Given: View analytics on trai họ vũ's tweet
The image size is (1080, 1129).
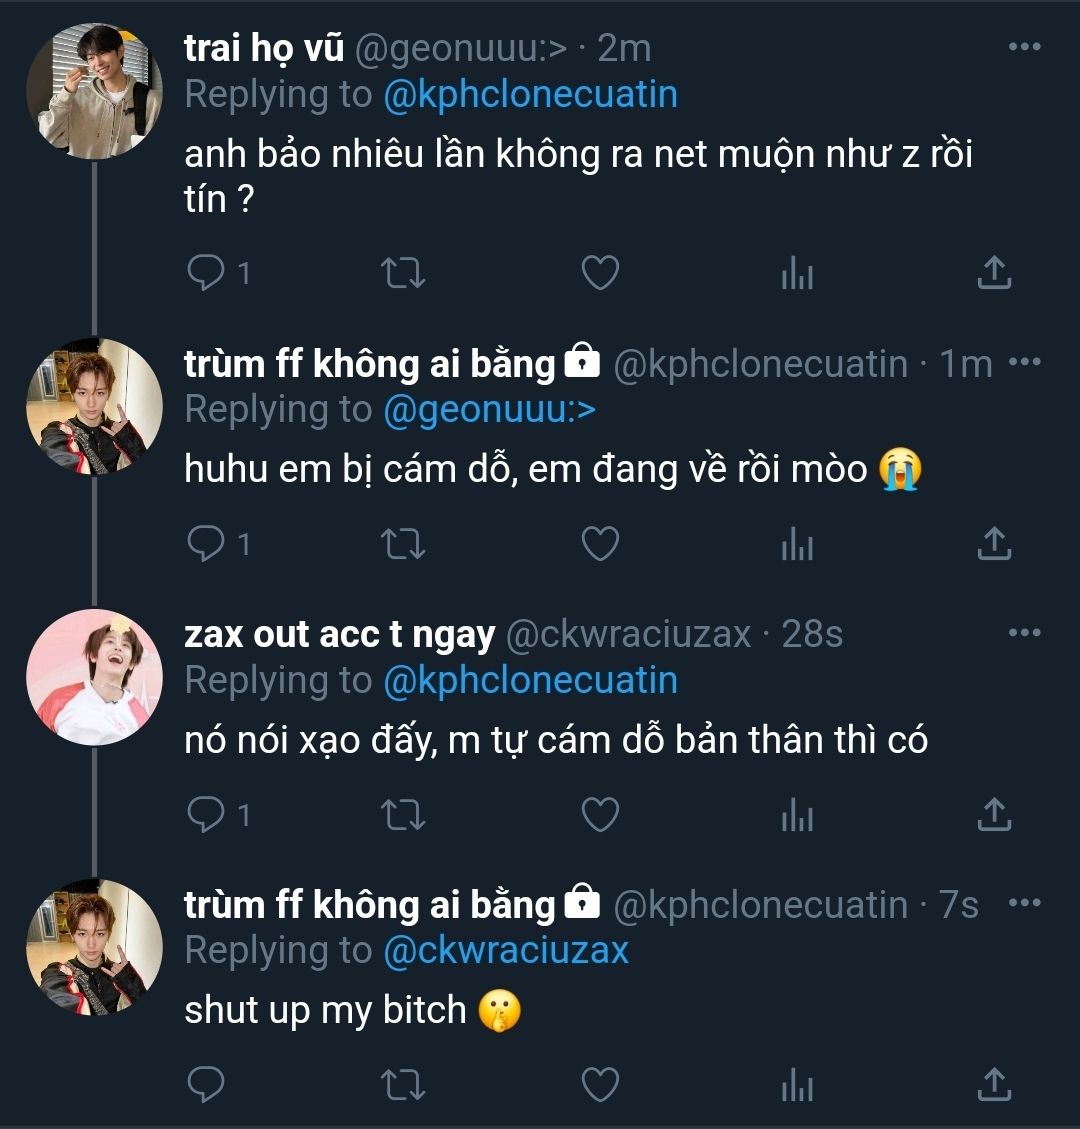Looking at the screenshot, I should 797,272.
